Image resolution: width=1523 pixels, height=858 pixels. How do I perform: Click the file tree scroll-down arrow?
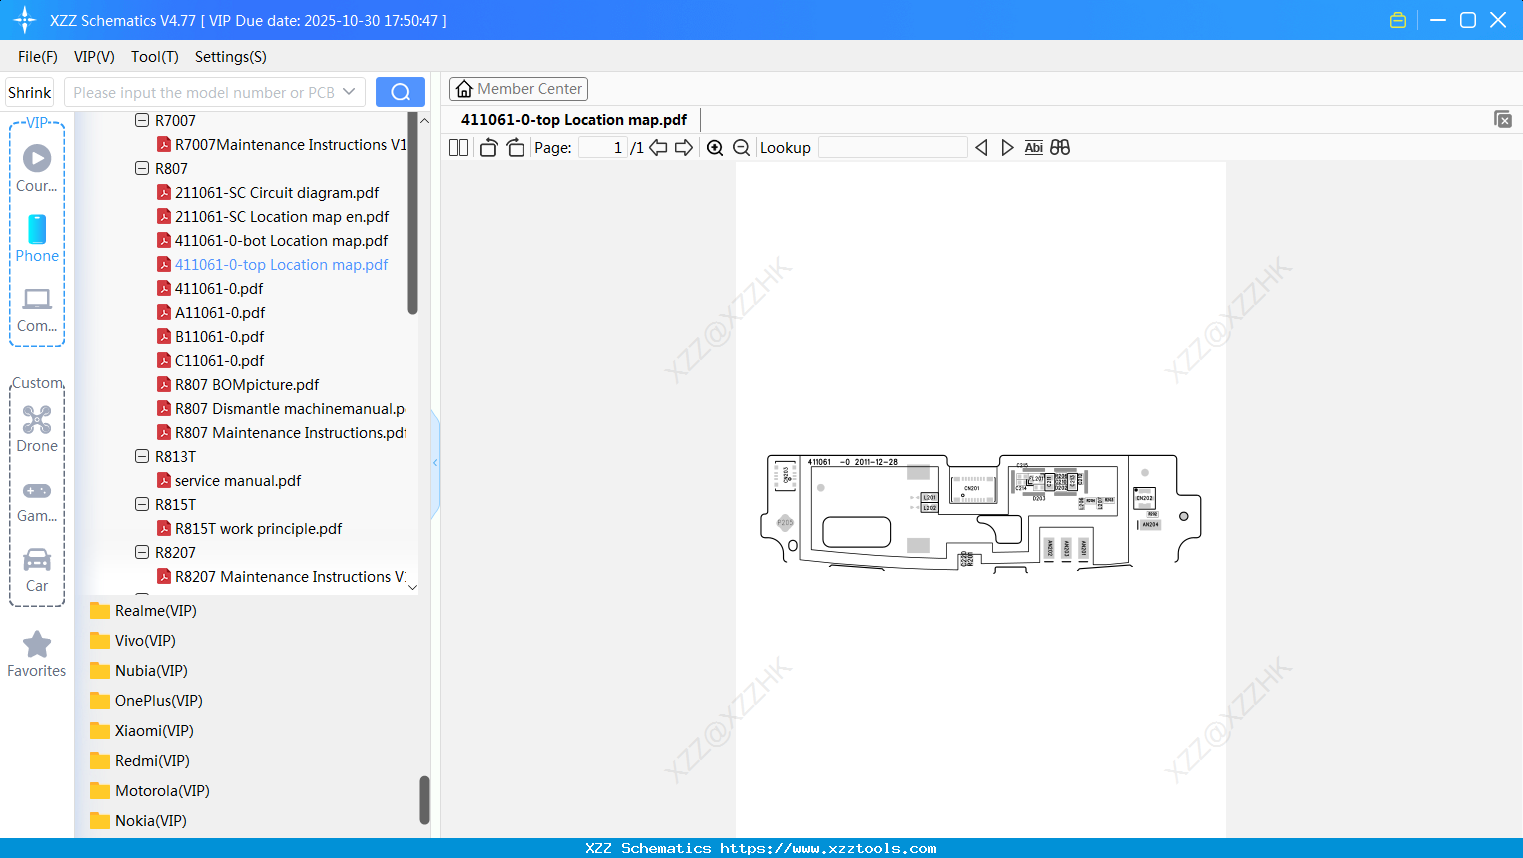pyautogui.click(x=412, y=587)
